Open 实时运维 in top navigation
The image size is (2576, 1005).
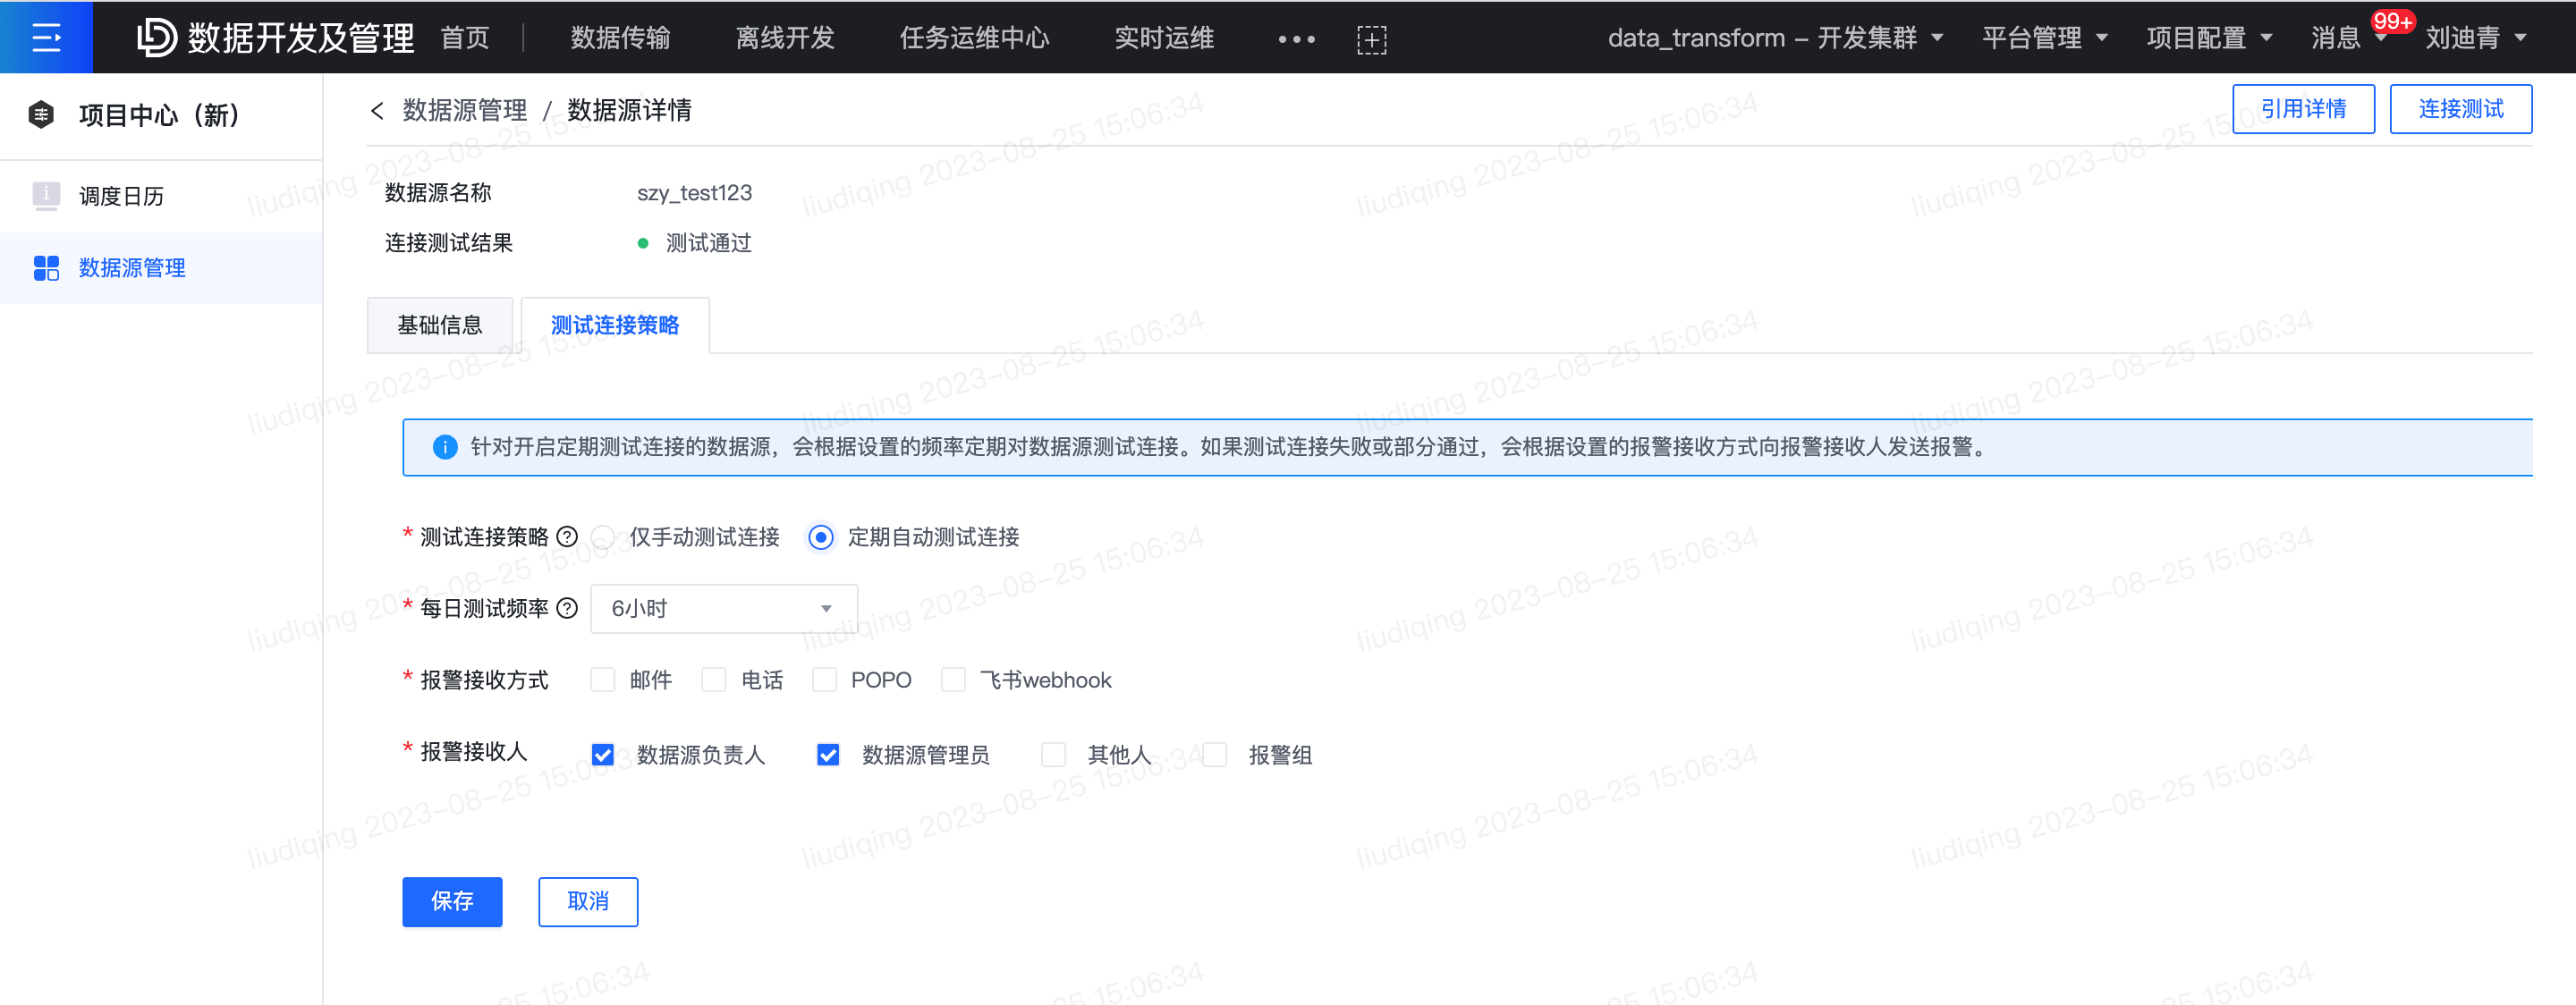point(1164,38)
